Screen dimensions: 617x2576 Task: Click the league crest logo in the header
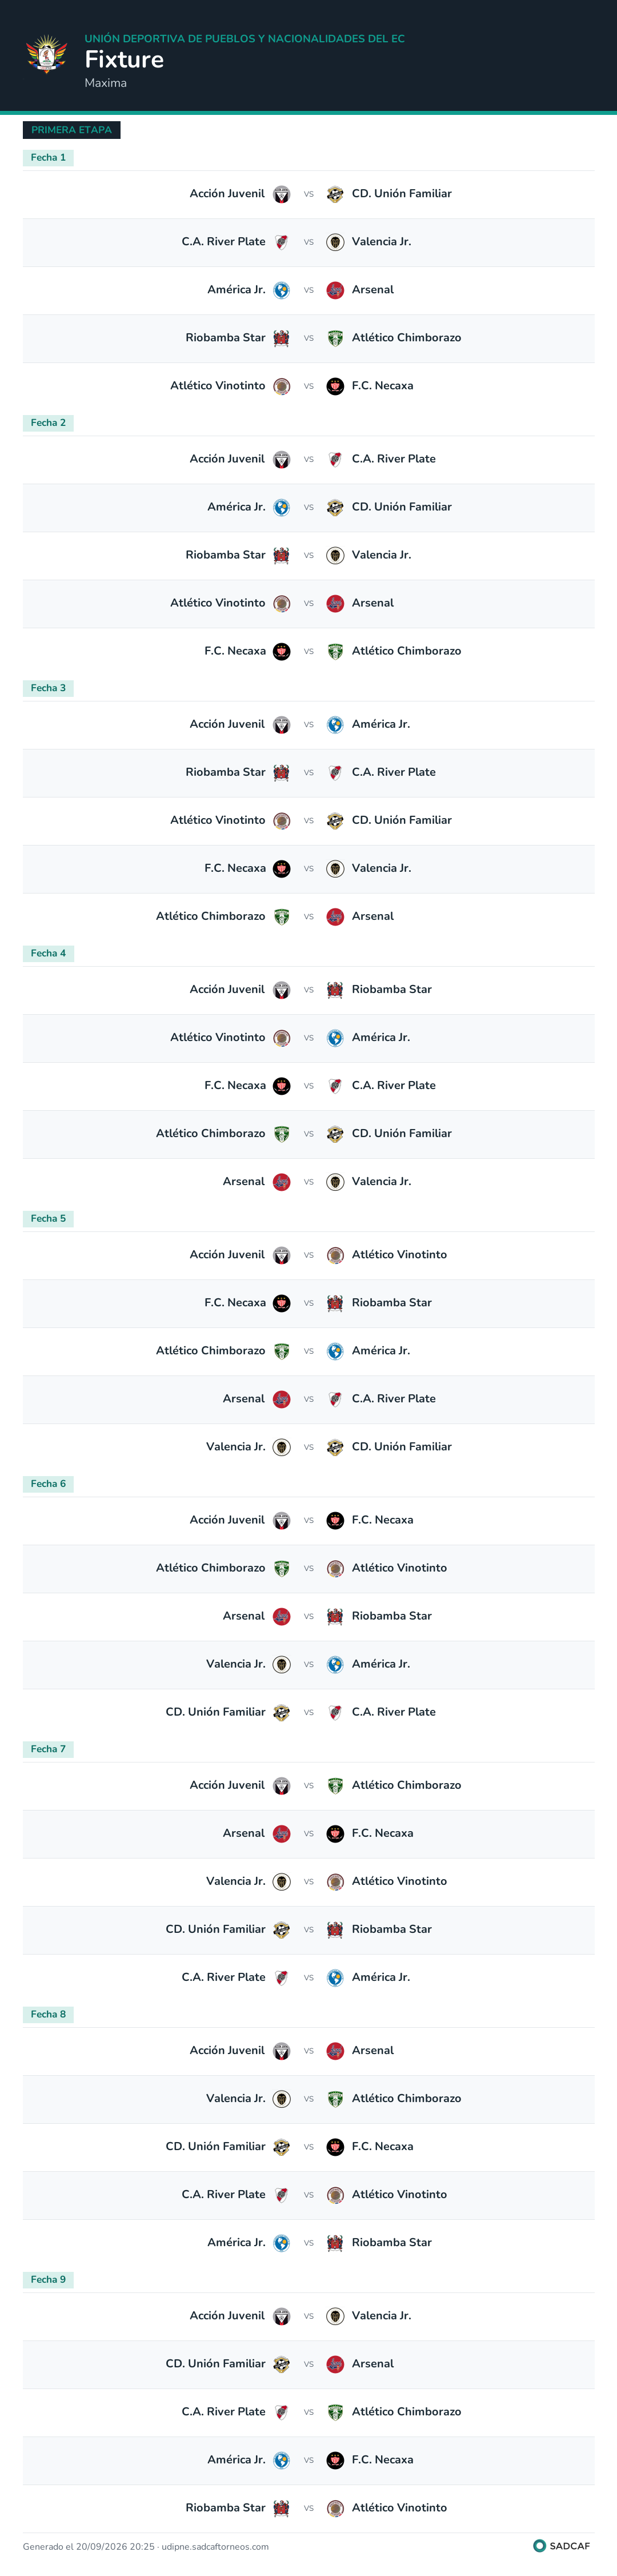coord(46,54)
